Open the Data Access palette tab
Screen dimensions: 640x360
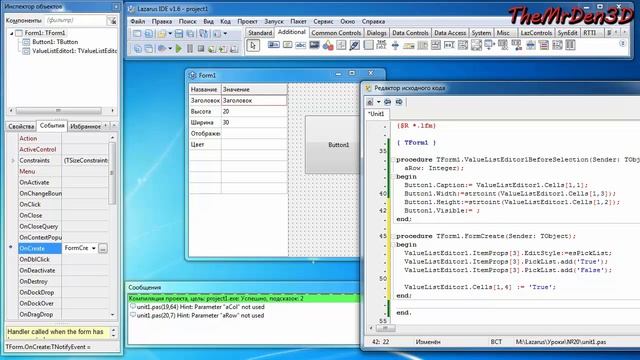450,33
